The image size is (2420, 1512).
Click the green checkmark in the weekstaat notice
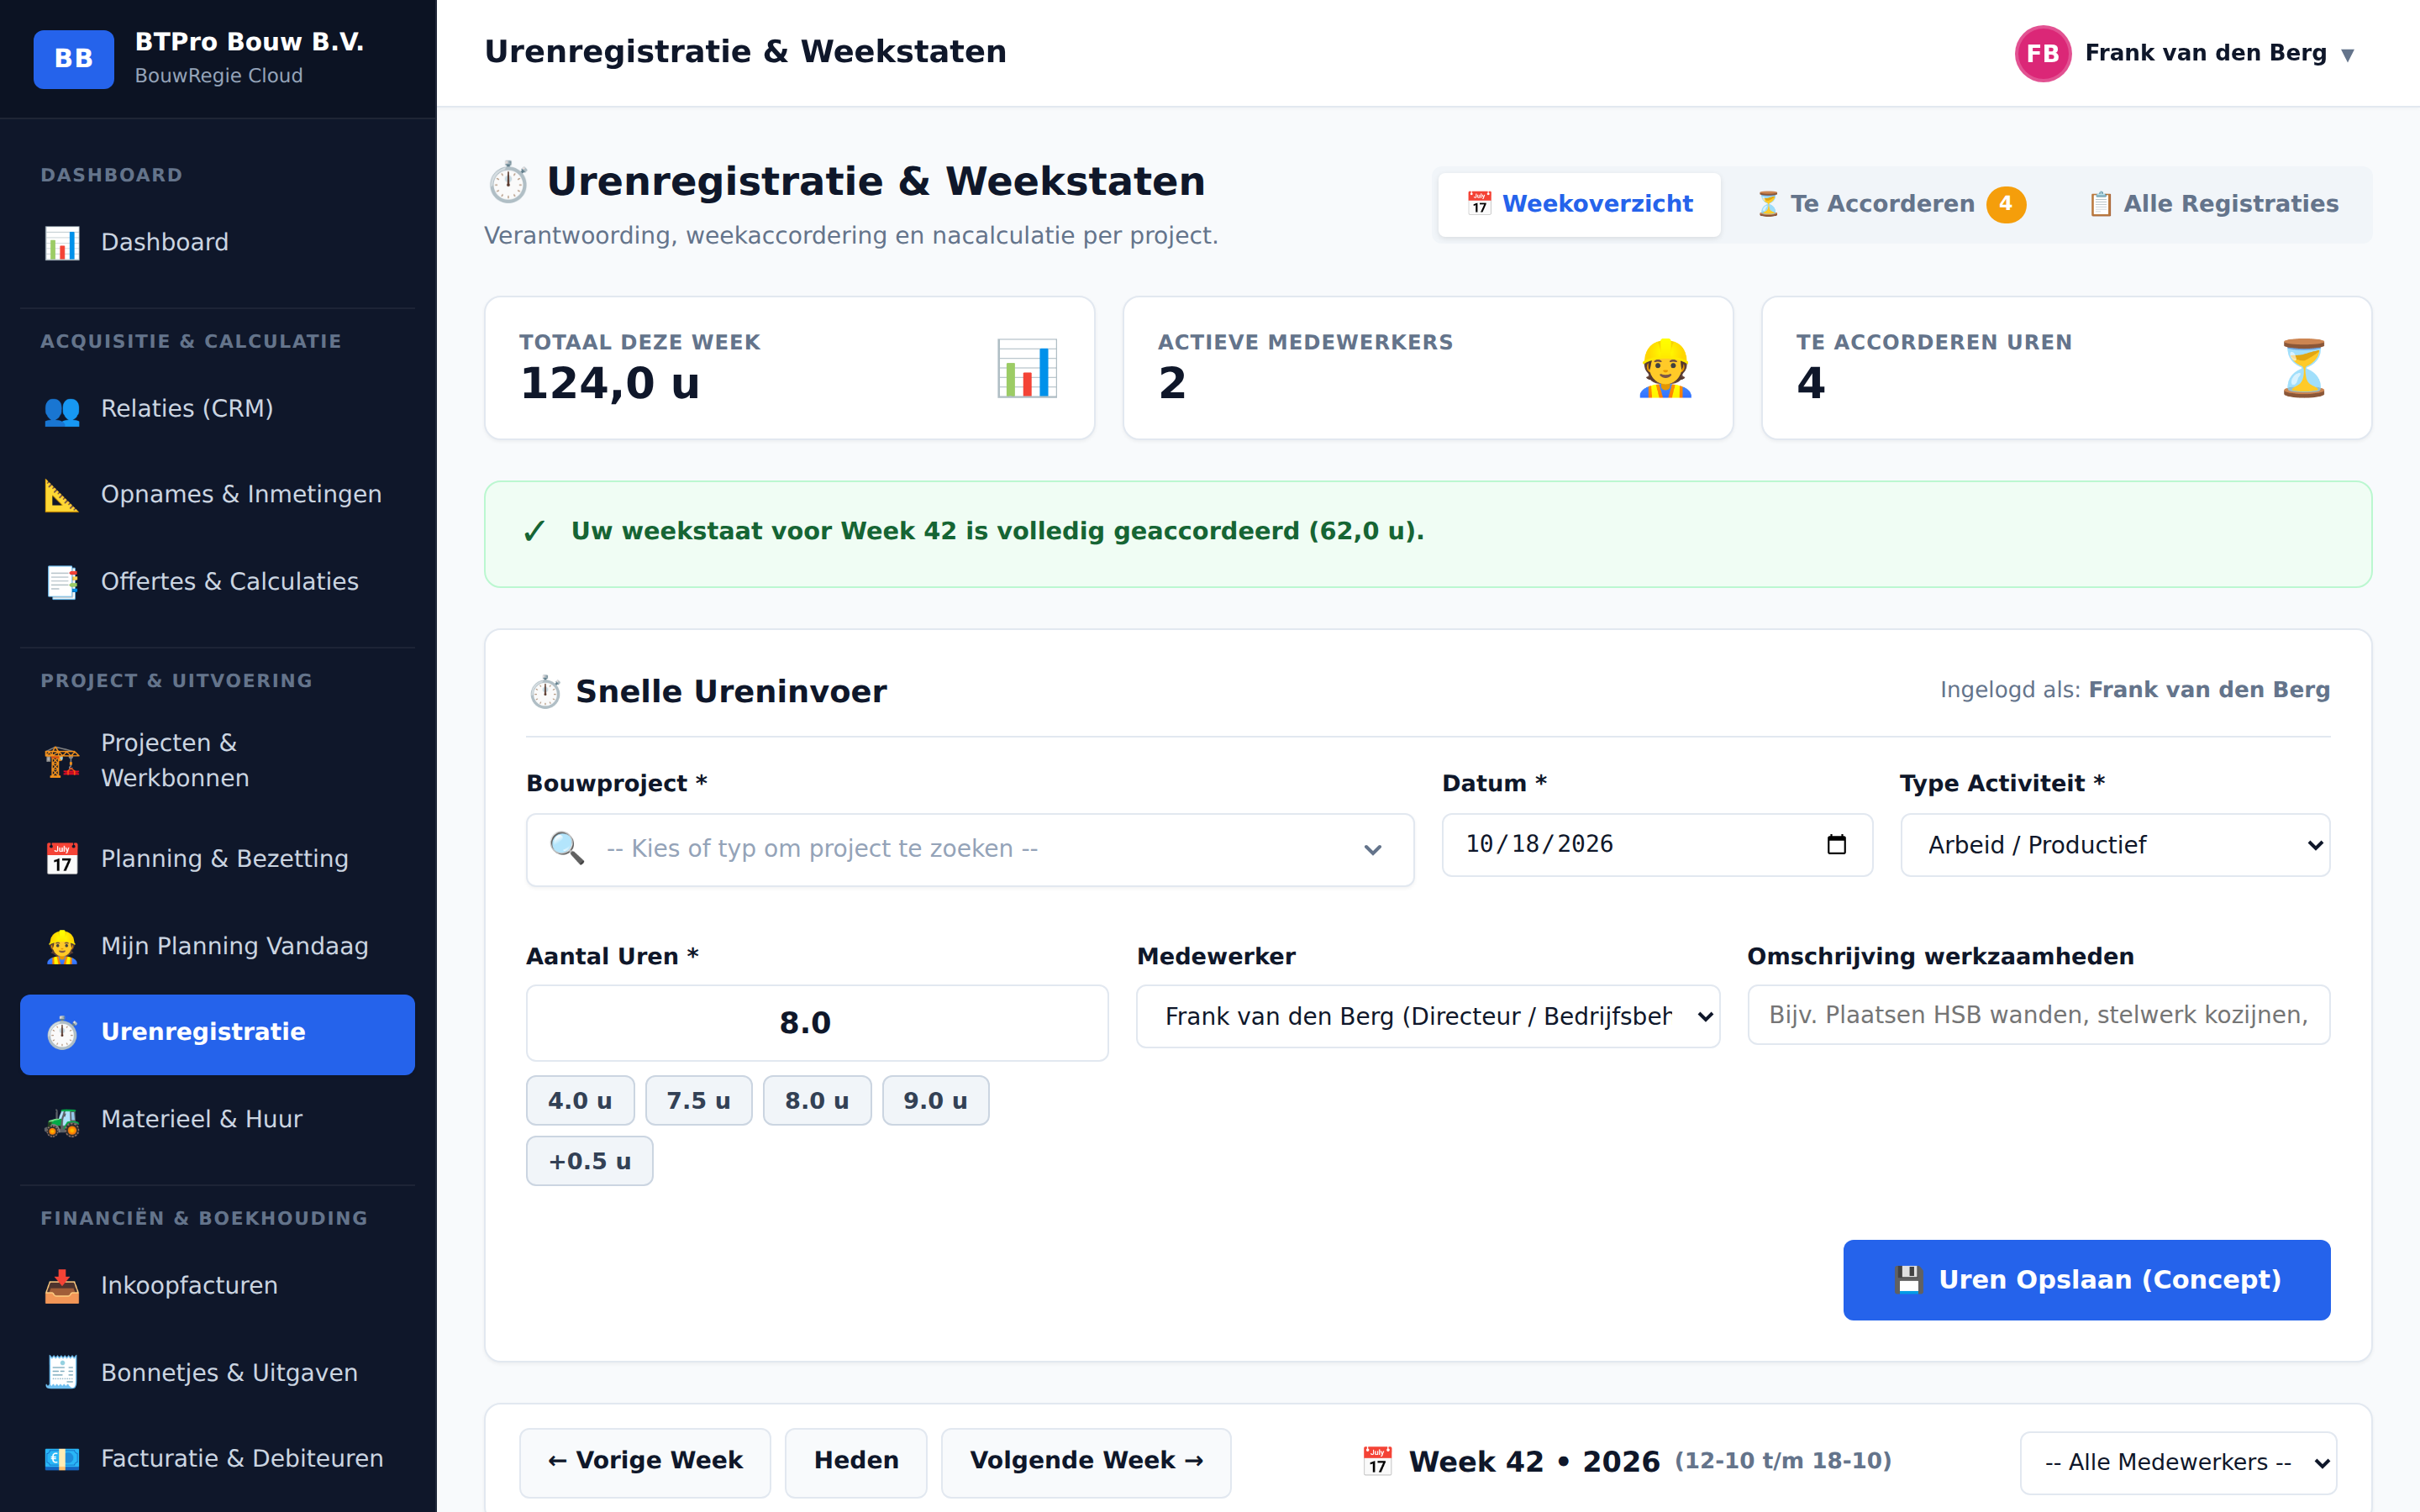[534, 531]
